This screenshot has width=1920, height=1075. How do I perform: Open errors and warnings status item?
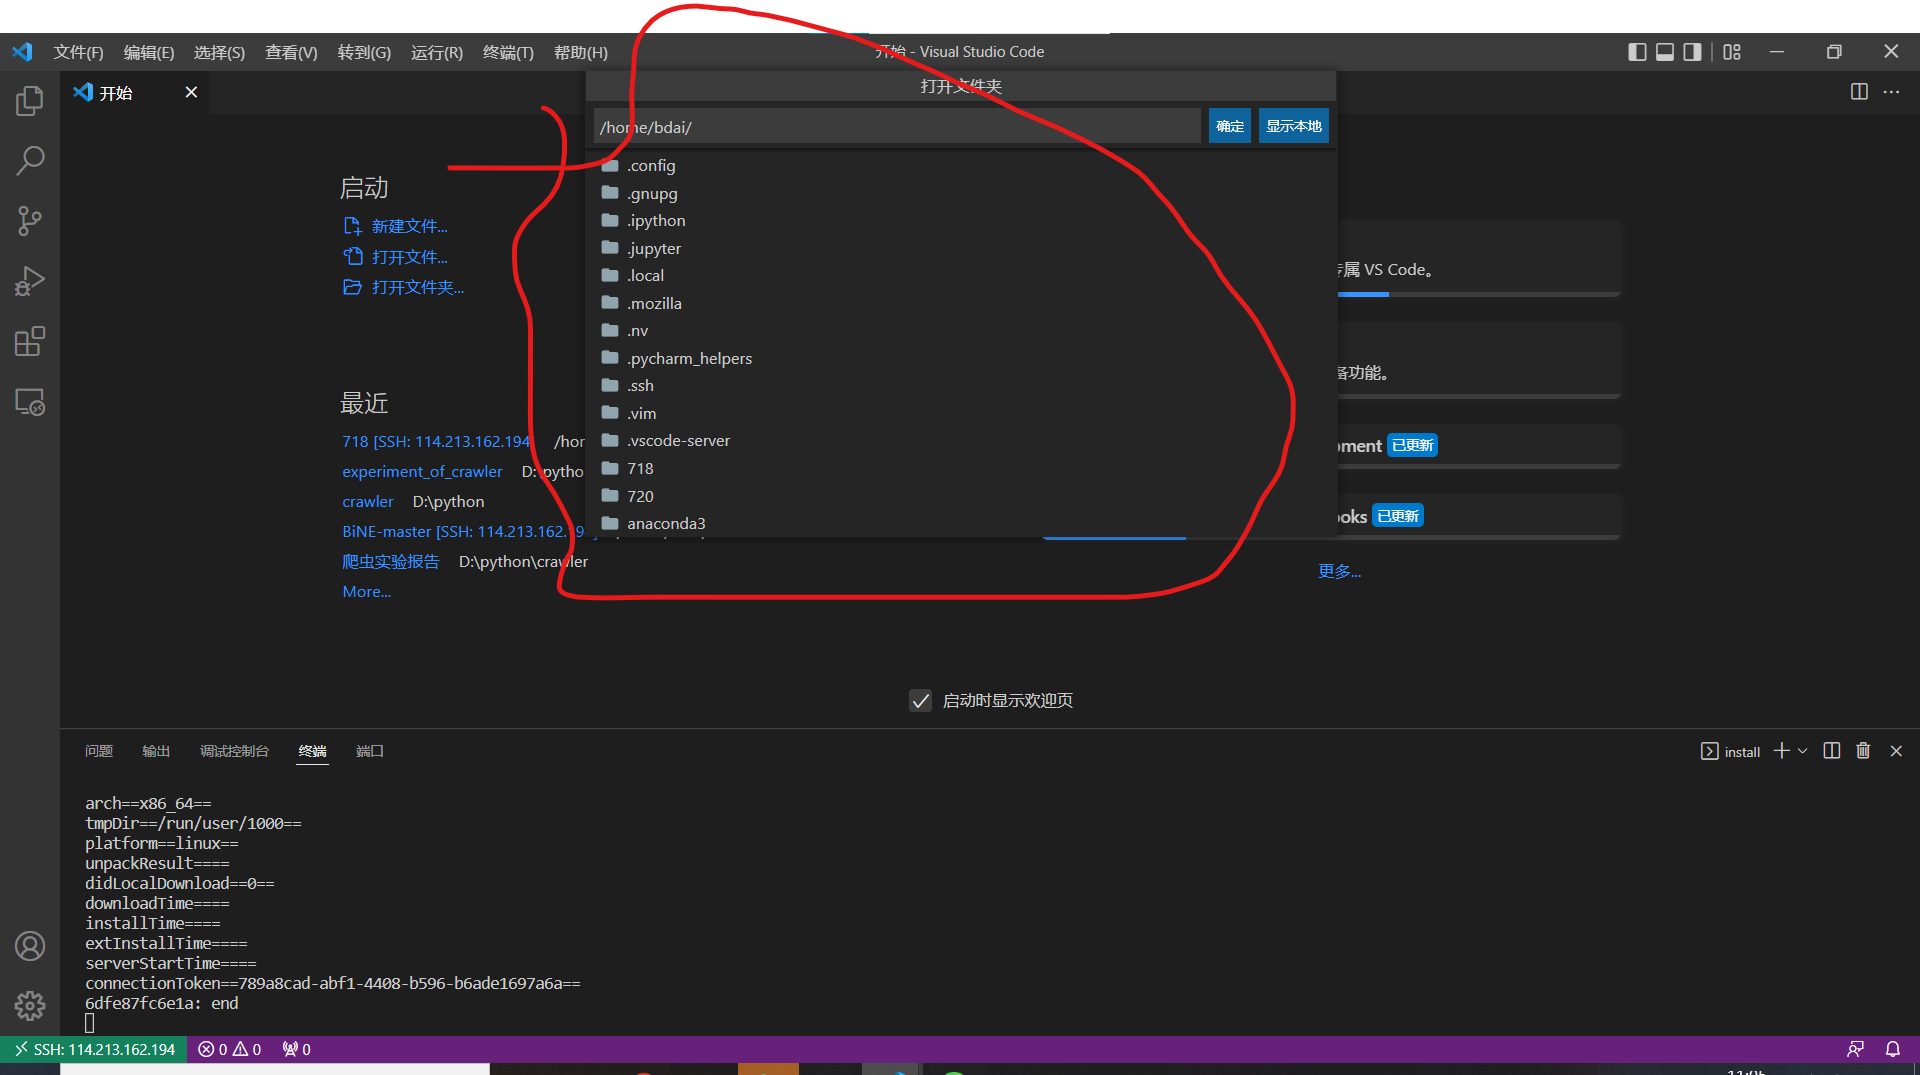229,1049
